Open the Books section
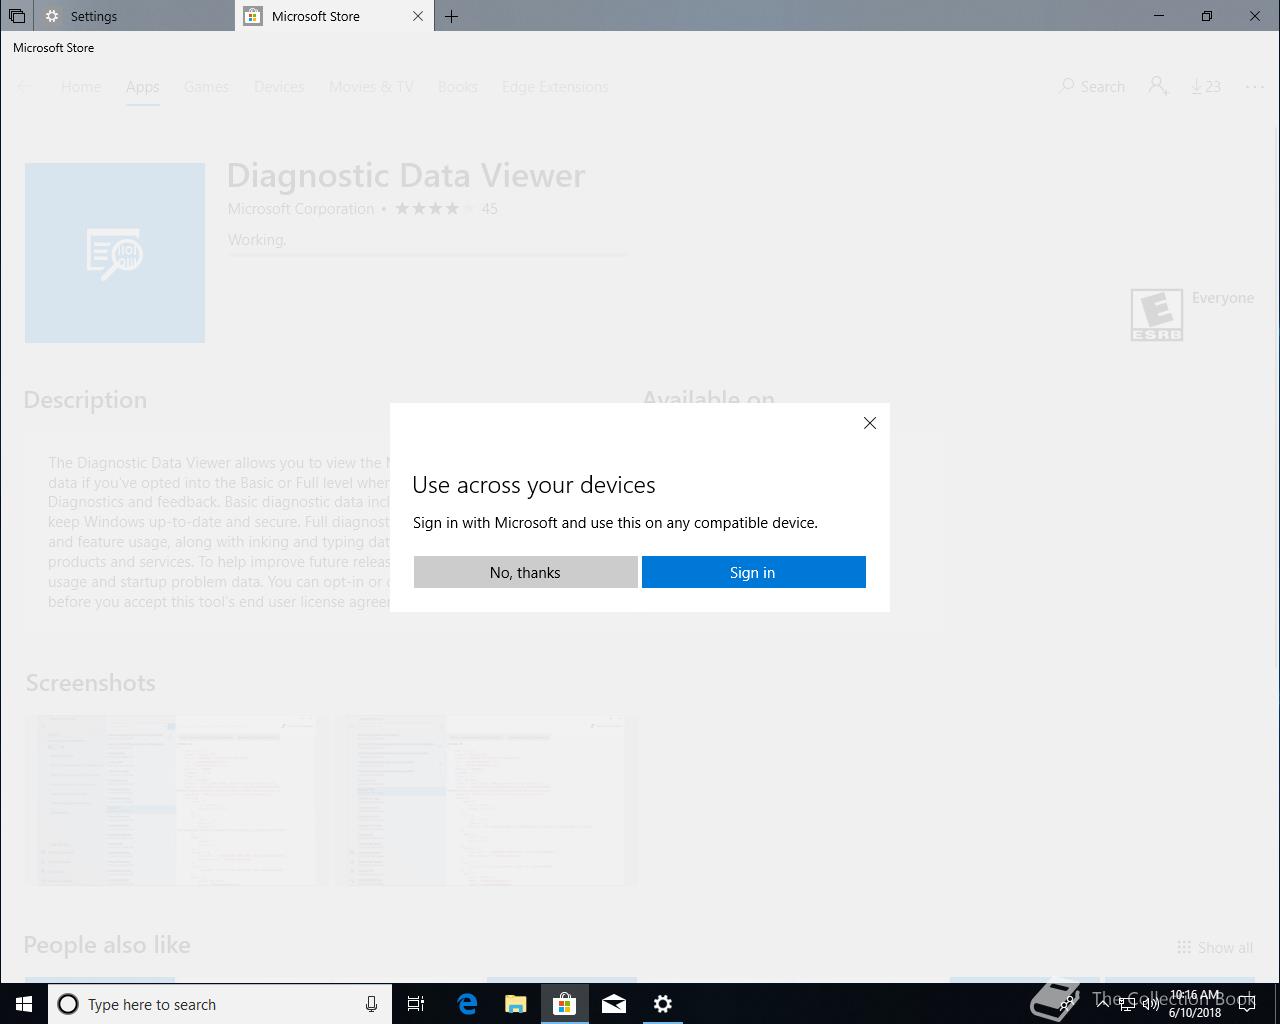The height and width of the screenshot is (1024, 1280). (457, 87)
